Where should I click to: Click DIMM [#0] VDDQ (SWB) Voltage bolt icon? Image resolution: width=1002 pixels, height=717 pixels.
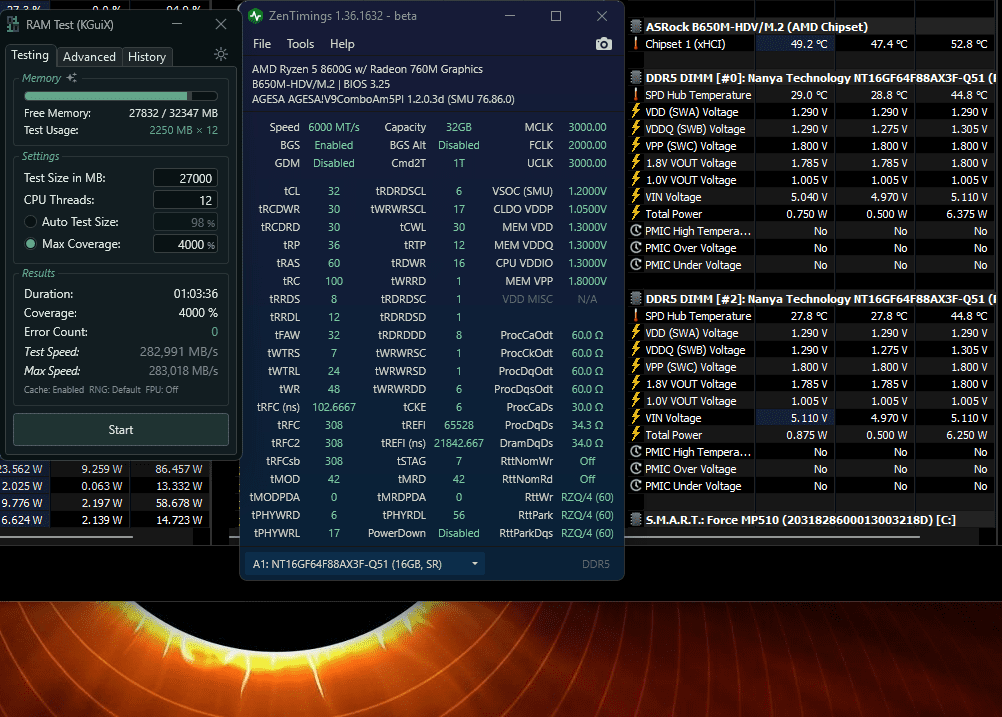(x=636, y=128)
